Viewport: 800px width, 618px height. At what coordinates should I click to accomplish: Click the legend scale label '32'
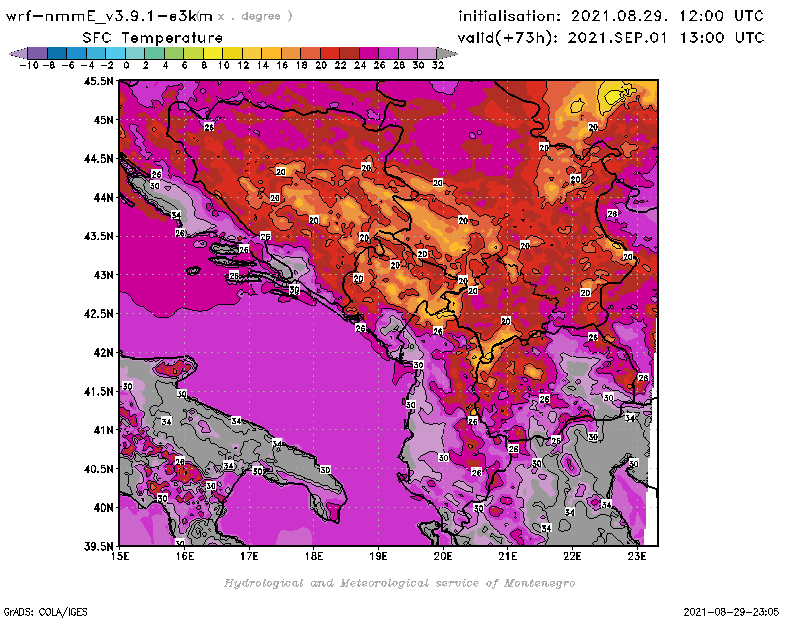(x=438, y=65)
